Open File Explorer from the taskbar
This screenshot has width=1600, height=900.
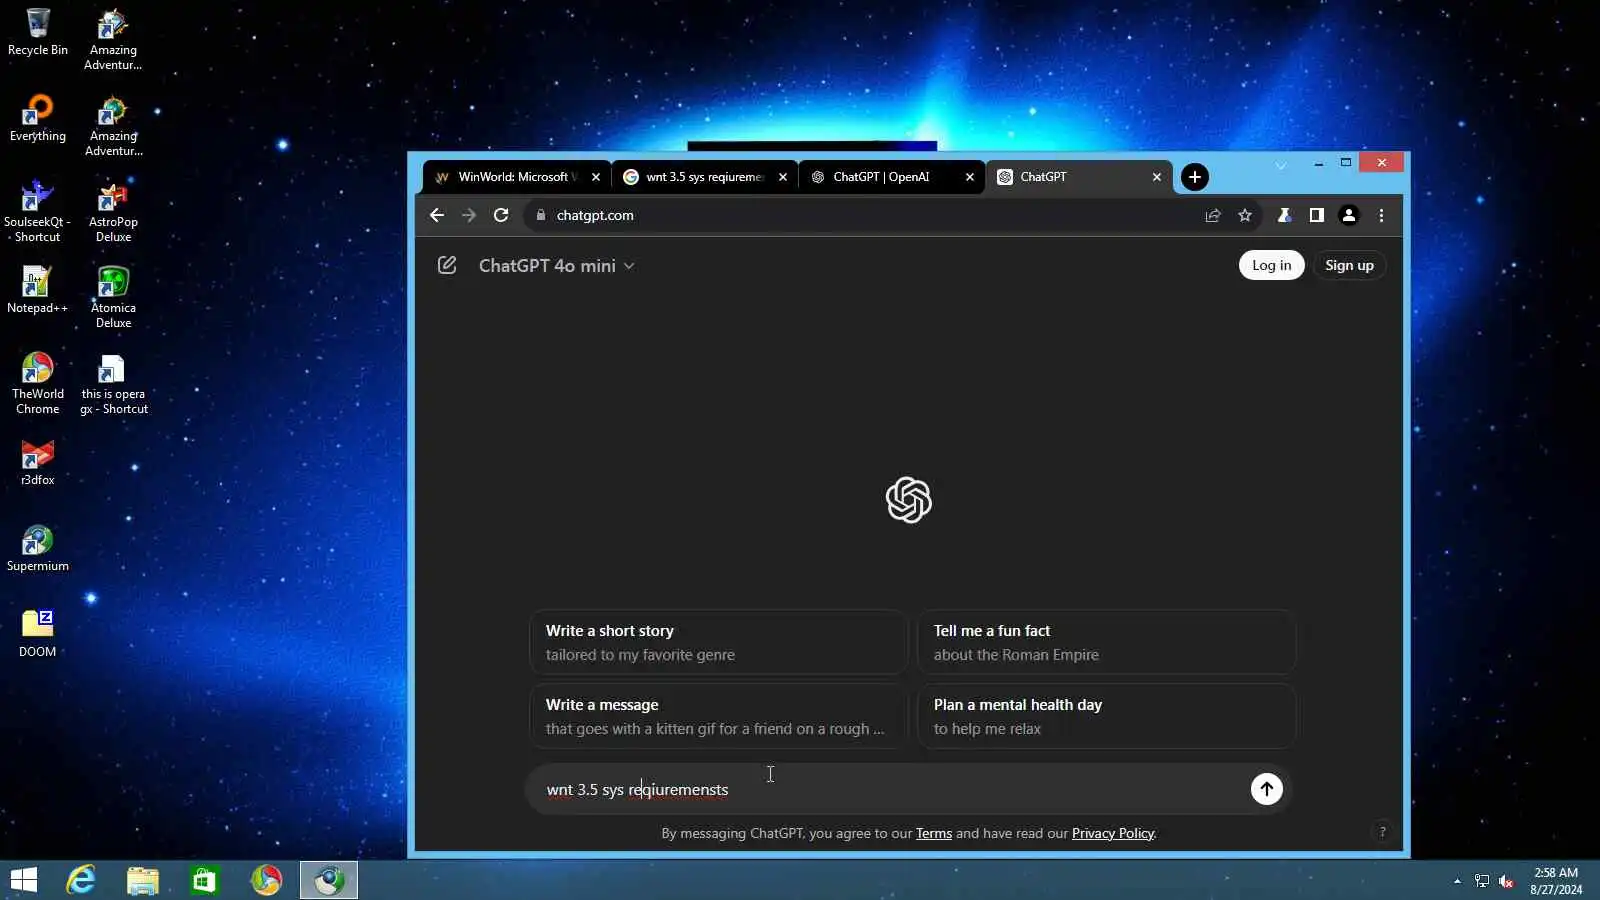[x=143, y=880]
